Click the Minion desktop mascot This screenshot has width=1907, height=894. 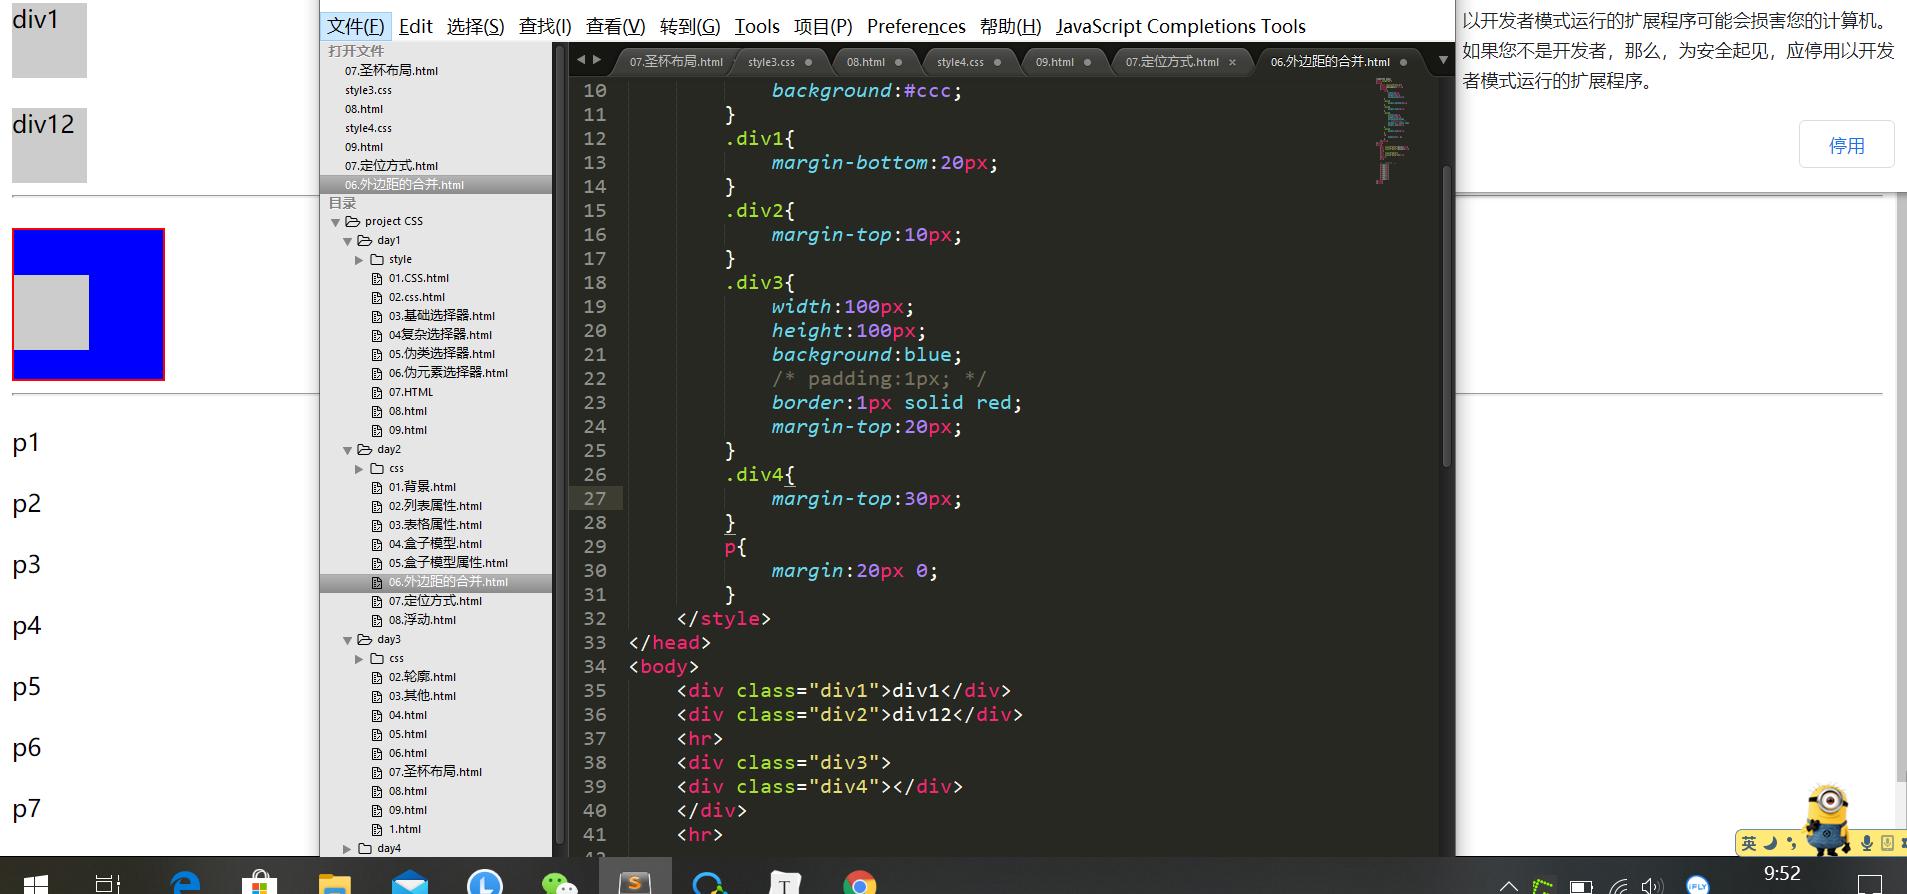click(x=1828, y=818)
